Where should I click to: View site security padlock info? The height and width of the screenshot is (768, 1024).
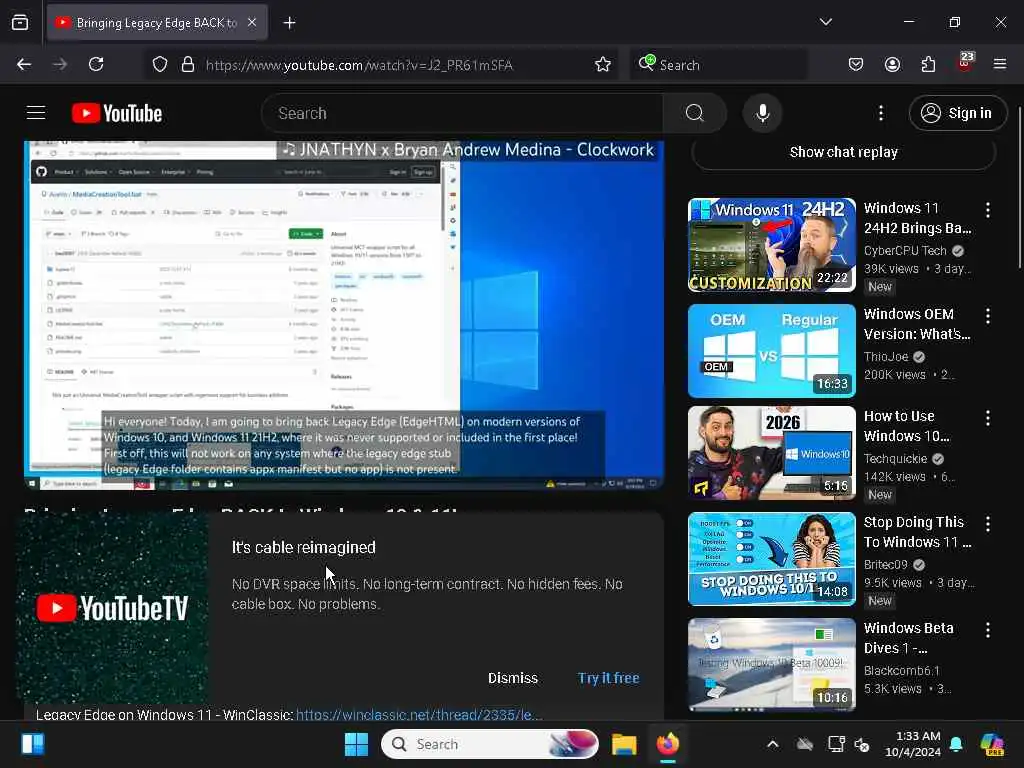[x=188, y=65]
